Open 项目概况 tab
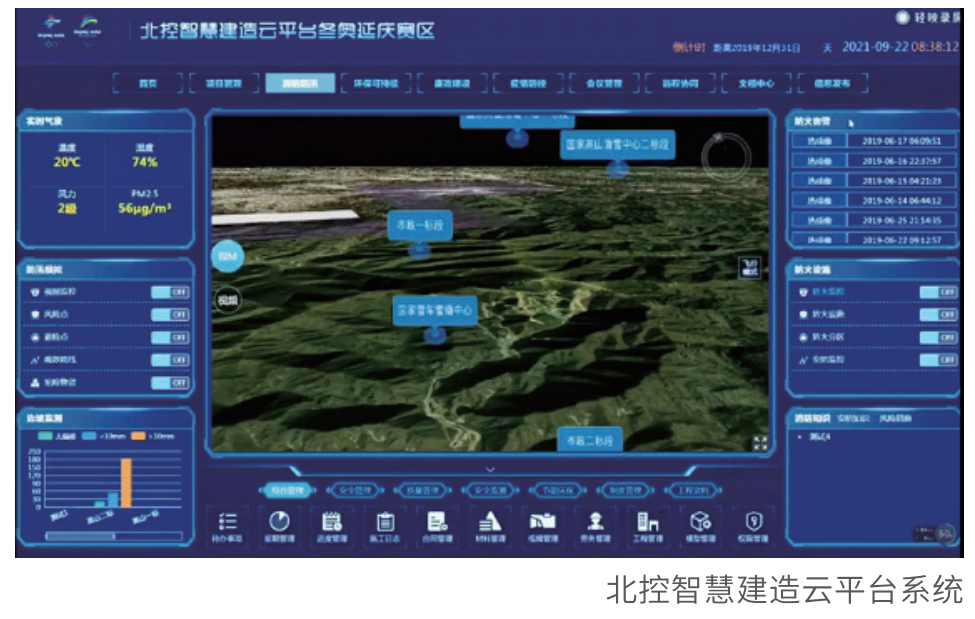Viewport: 975px width, 619px height. pos(224,83)
